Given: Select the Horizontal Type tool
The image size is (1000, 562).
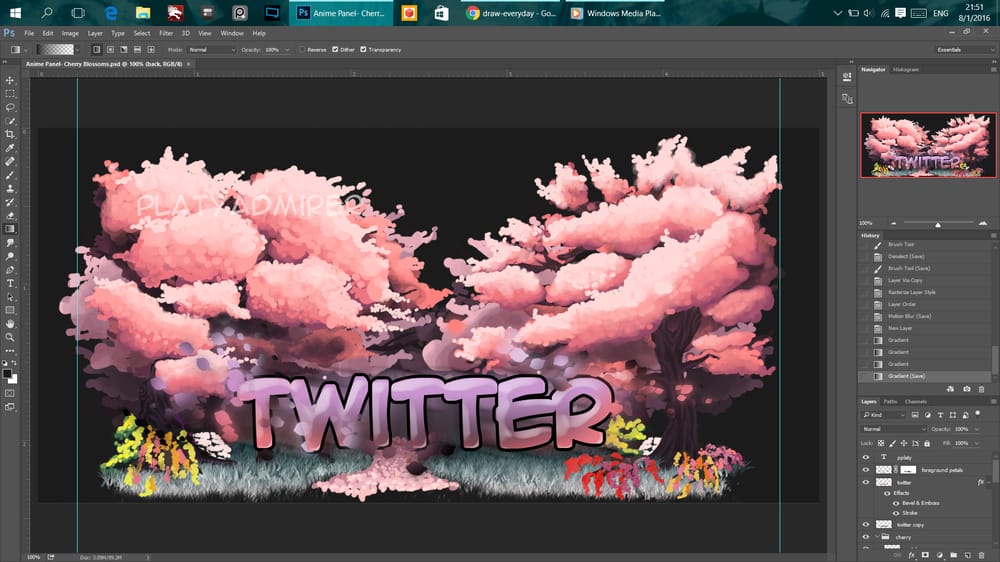Looking at the screenshot, I should tap(10, 283).
